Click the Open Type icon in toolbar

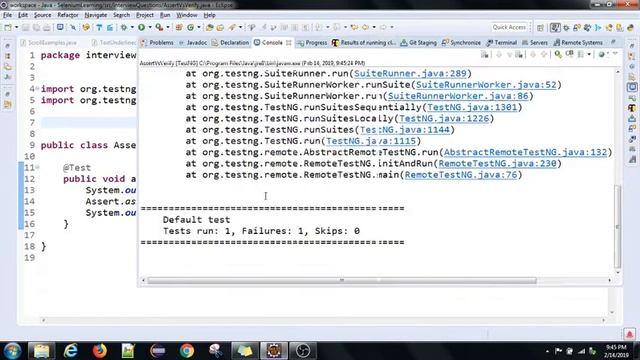coord(209,27)
